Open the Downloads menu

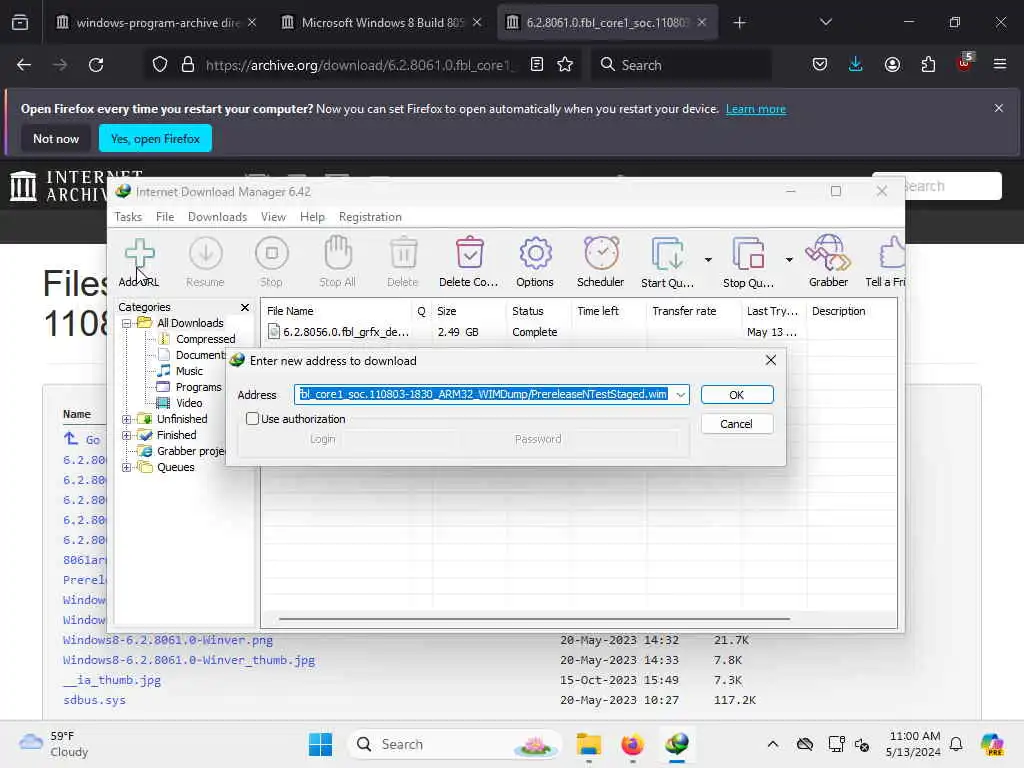pyautogui.click(x=217, y=217)
